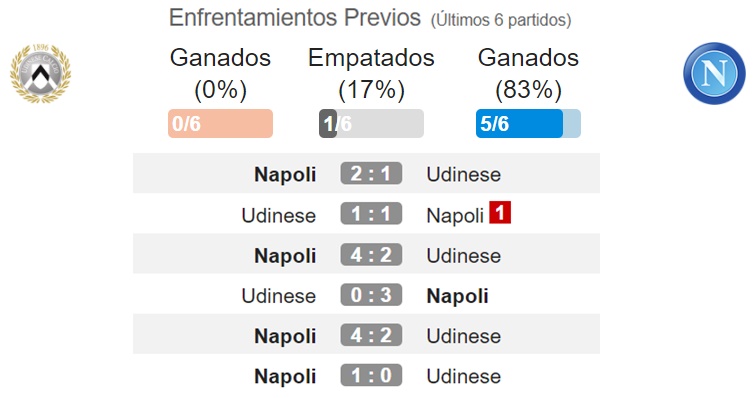Click the Empatados (17%) label
This screenshot has height=398, width=753.
coord(371,73)
